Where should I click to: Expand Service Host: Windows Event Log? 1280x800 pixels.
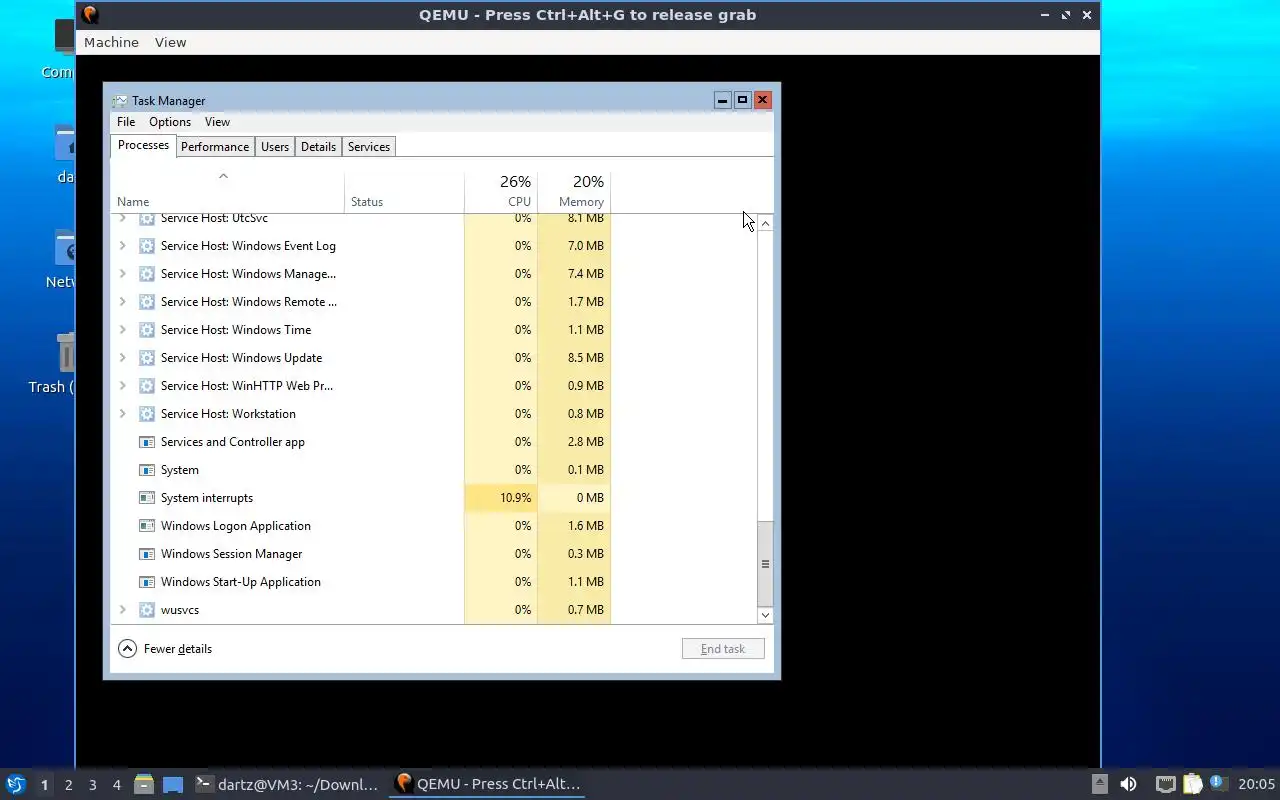click(x=123, y=246)
